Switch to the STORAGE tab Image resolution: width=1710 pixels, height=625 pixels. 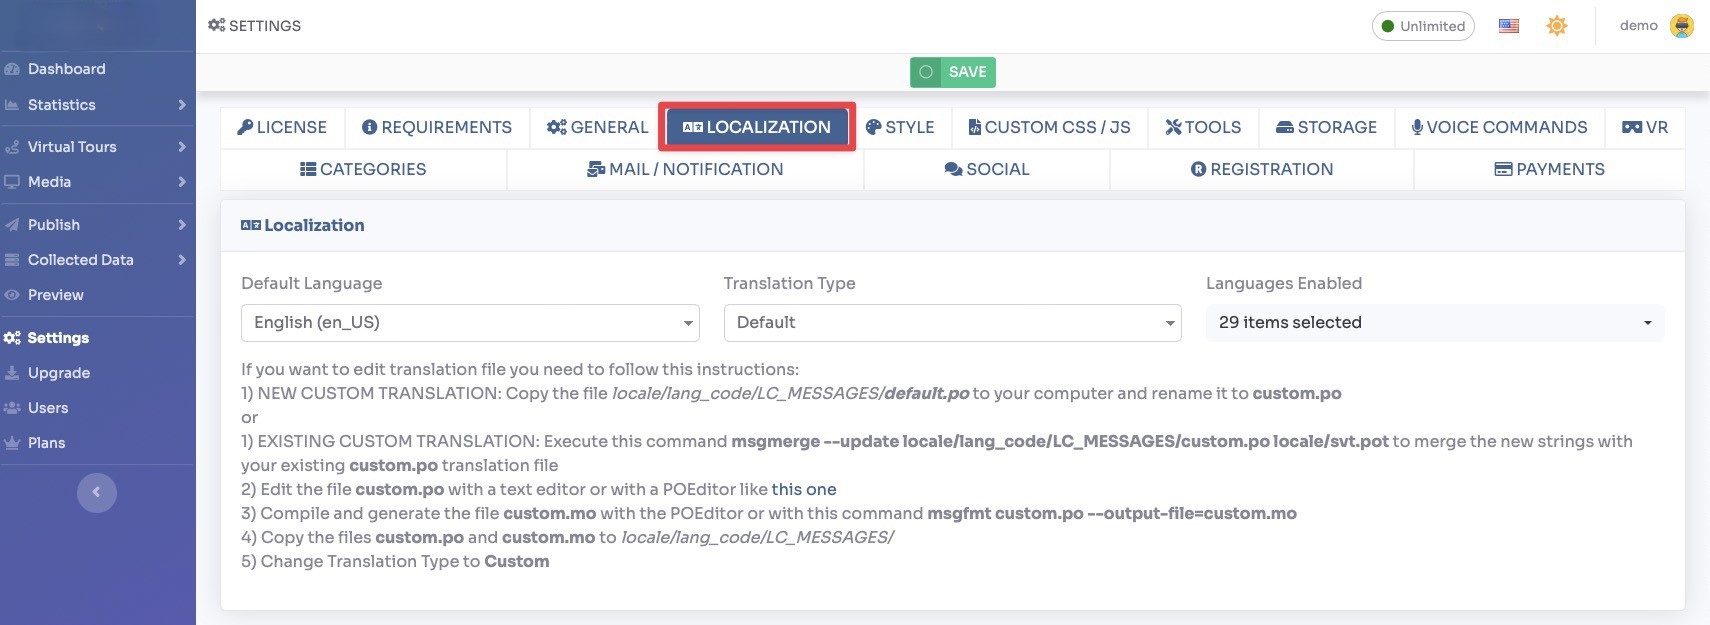pos(1327,127)
